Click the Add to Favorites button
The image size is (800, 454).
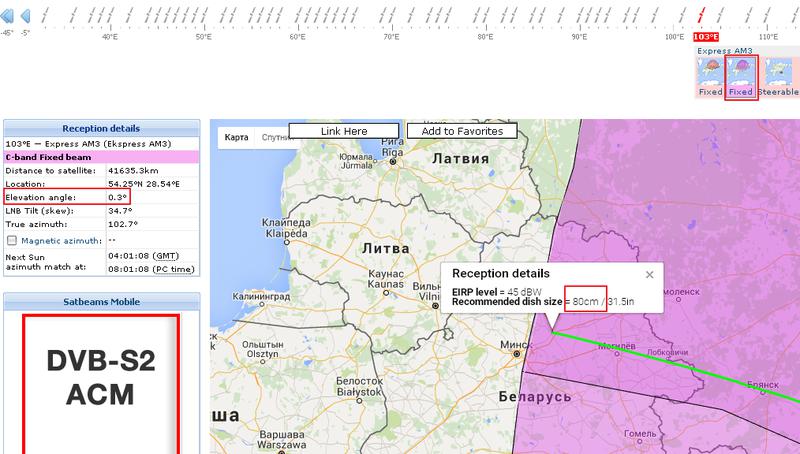click(x=461, y=131)
